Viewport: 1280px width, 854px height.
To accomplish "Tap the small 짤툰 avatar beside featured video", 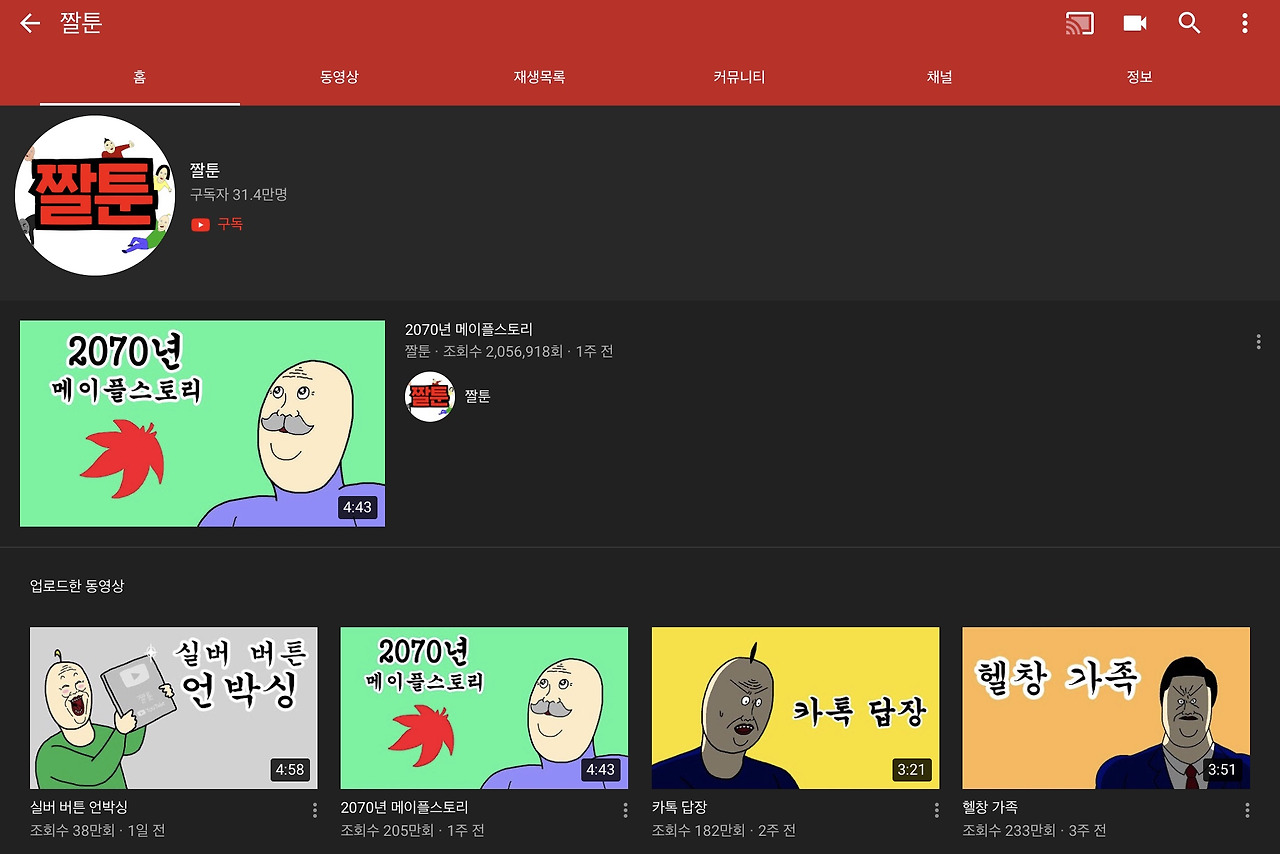I will 430,396.
